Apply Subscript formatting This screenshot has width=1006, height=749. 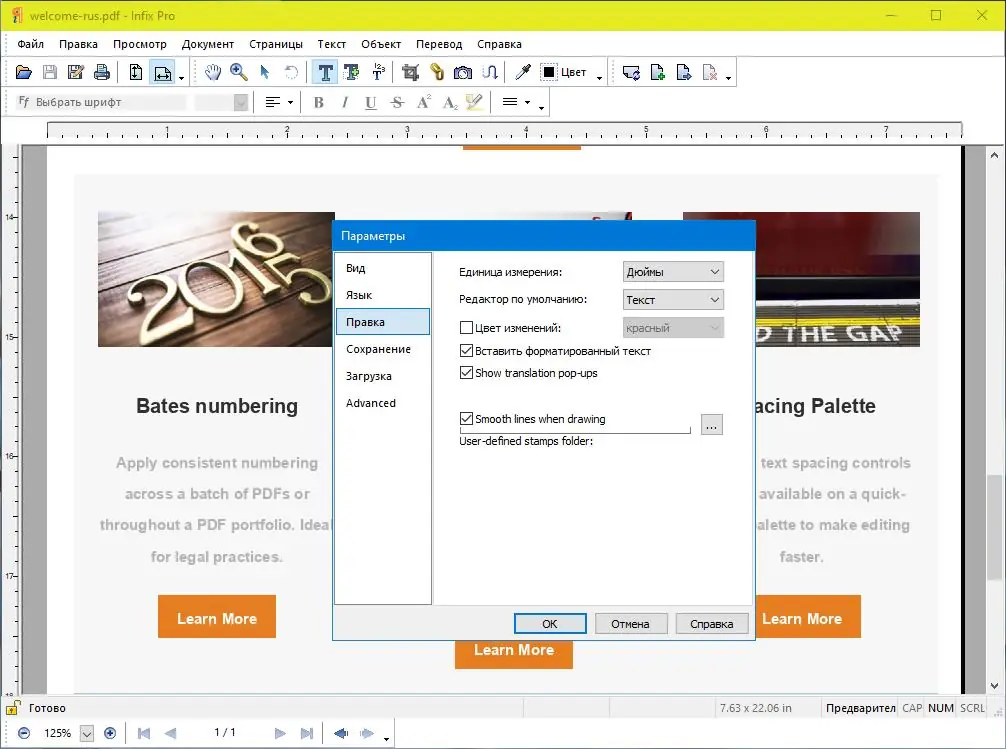pyautogui.click(x=450, y=102)
